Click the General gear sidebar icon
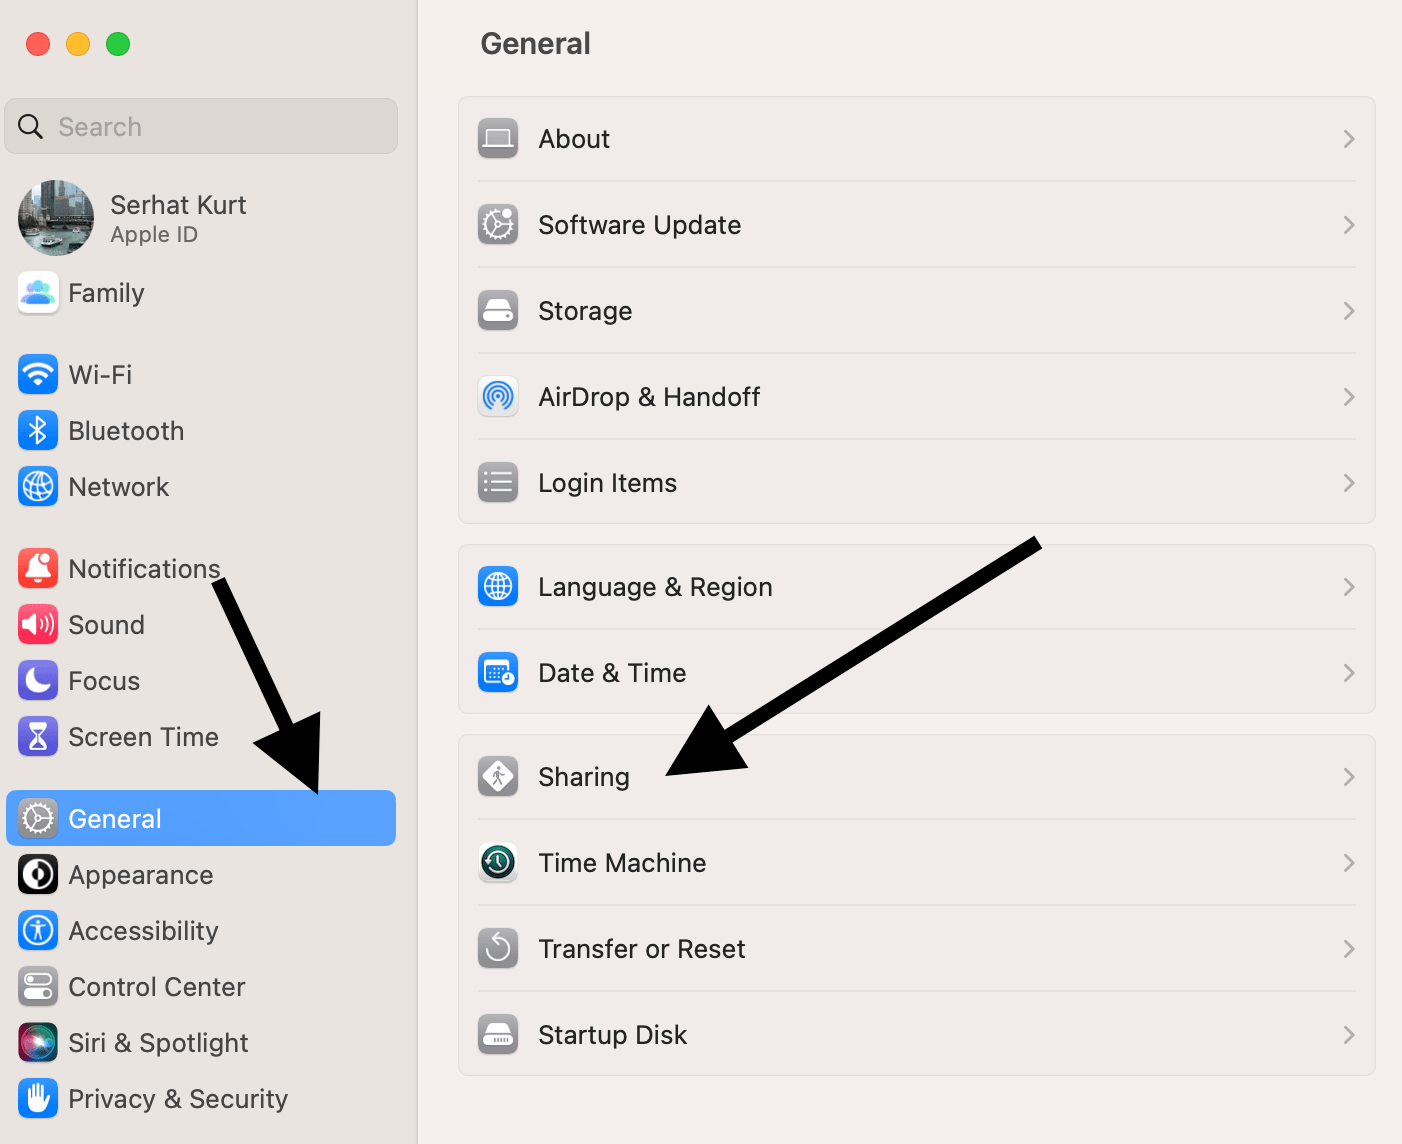The width and height of the screenshot is (1402, 1144). point(38,819)
